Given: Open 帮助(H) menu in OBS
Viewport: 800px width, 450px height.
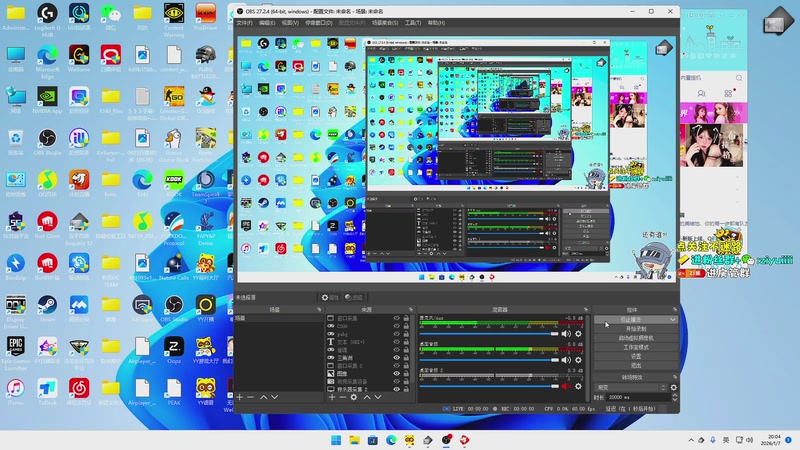Looking at the screenshot, I should pos(436,23).
